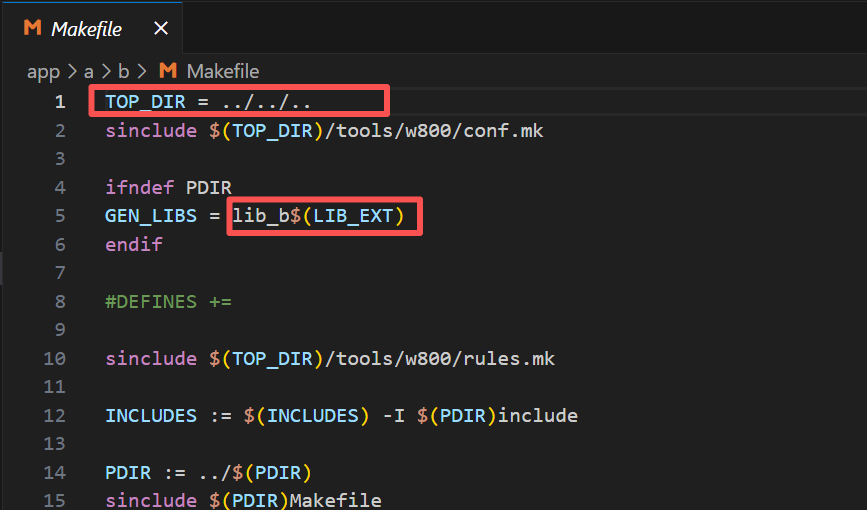
Task: Click 'lib_b$(LIB_EXT)' value on line 5
Action: tap(325, 216)
